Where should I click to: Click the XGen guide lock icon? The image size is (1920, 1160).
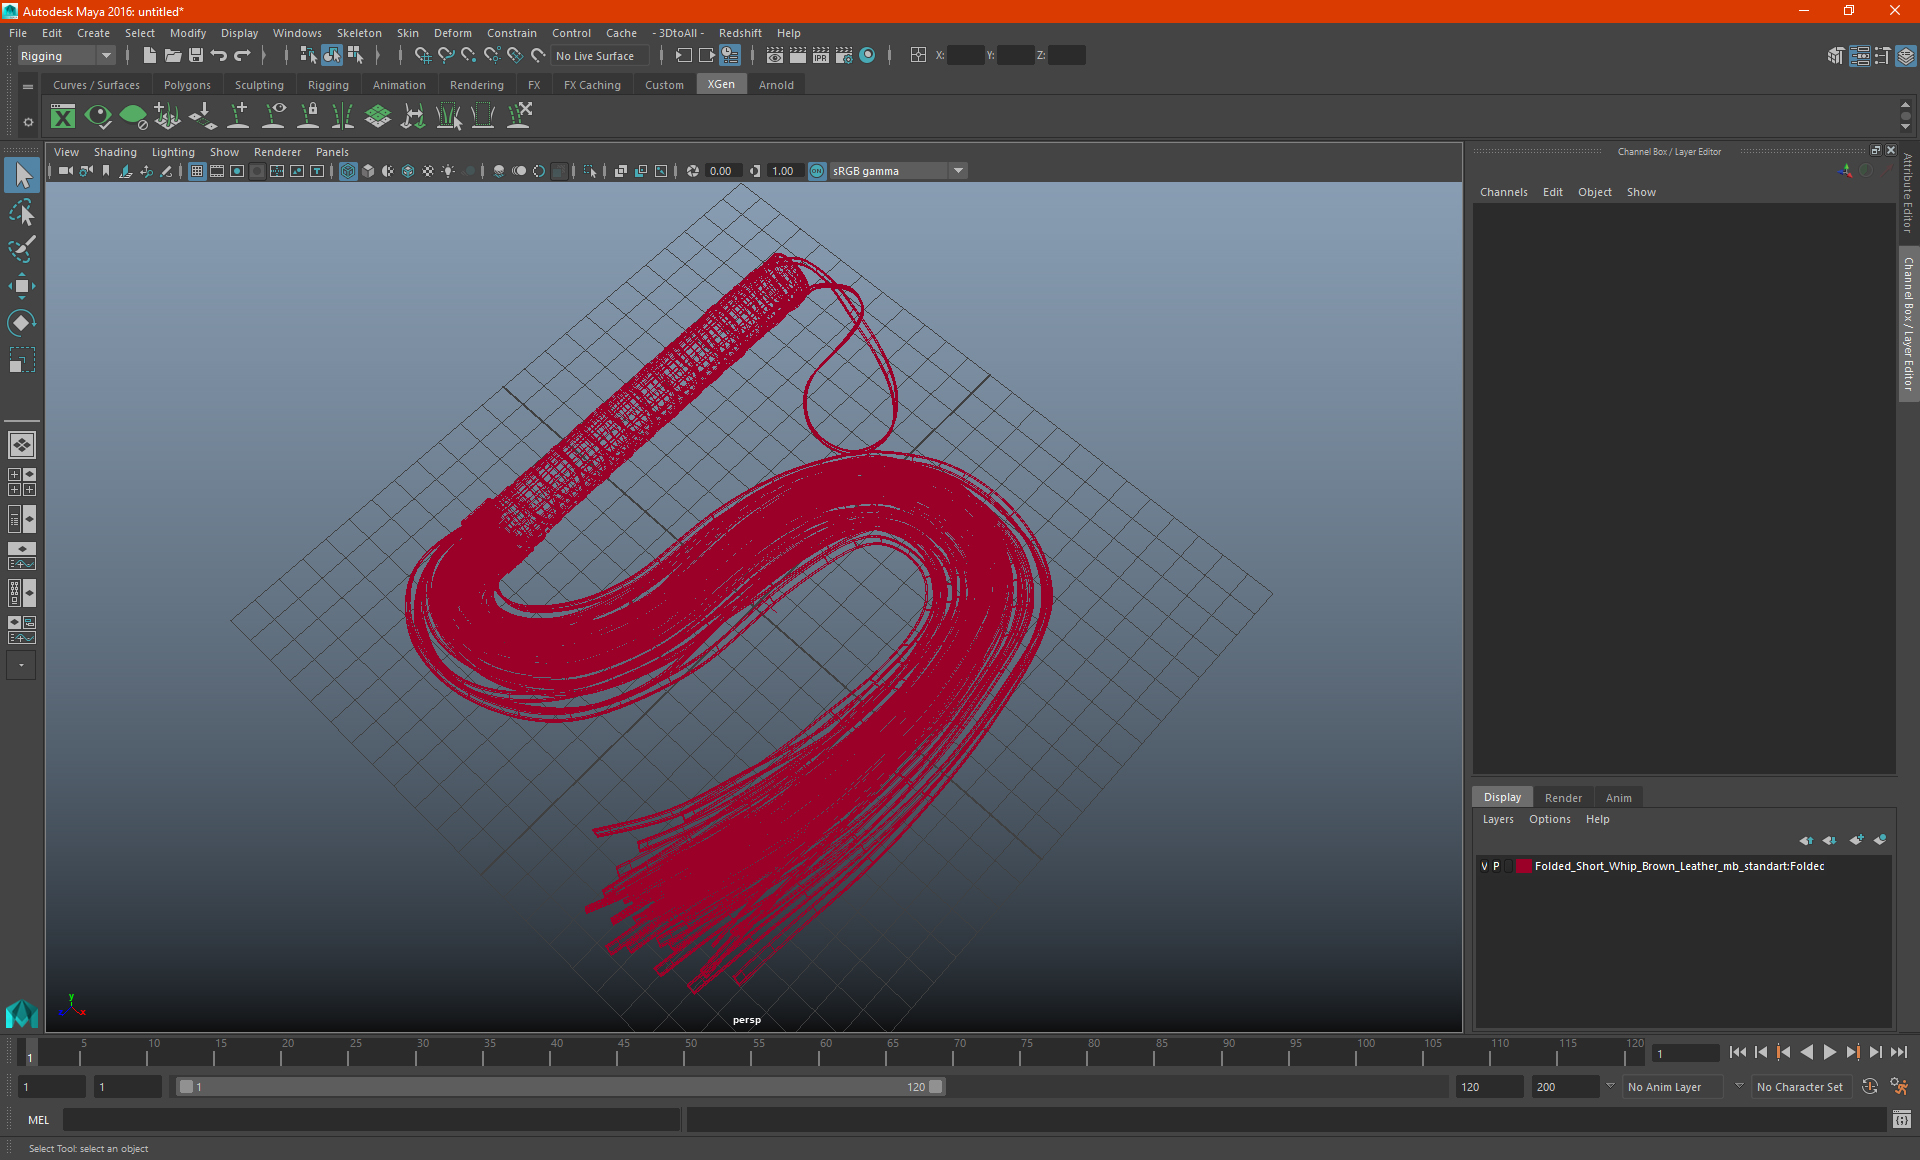click(x=308, y=117)
